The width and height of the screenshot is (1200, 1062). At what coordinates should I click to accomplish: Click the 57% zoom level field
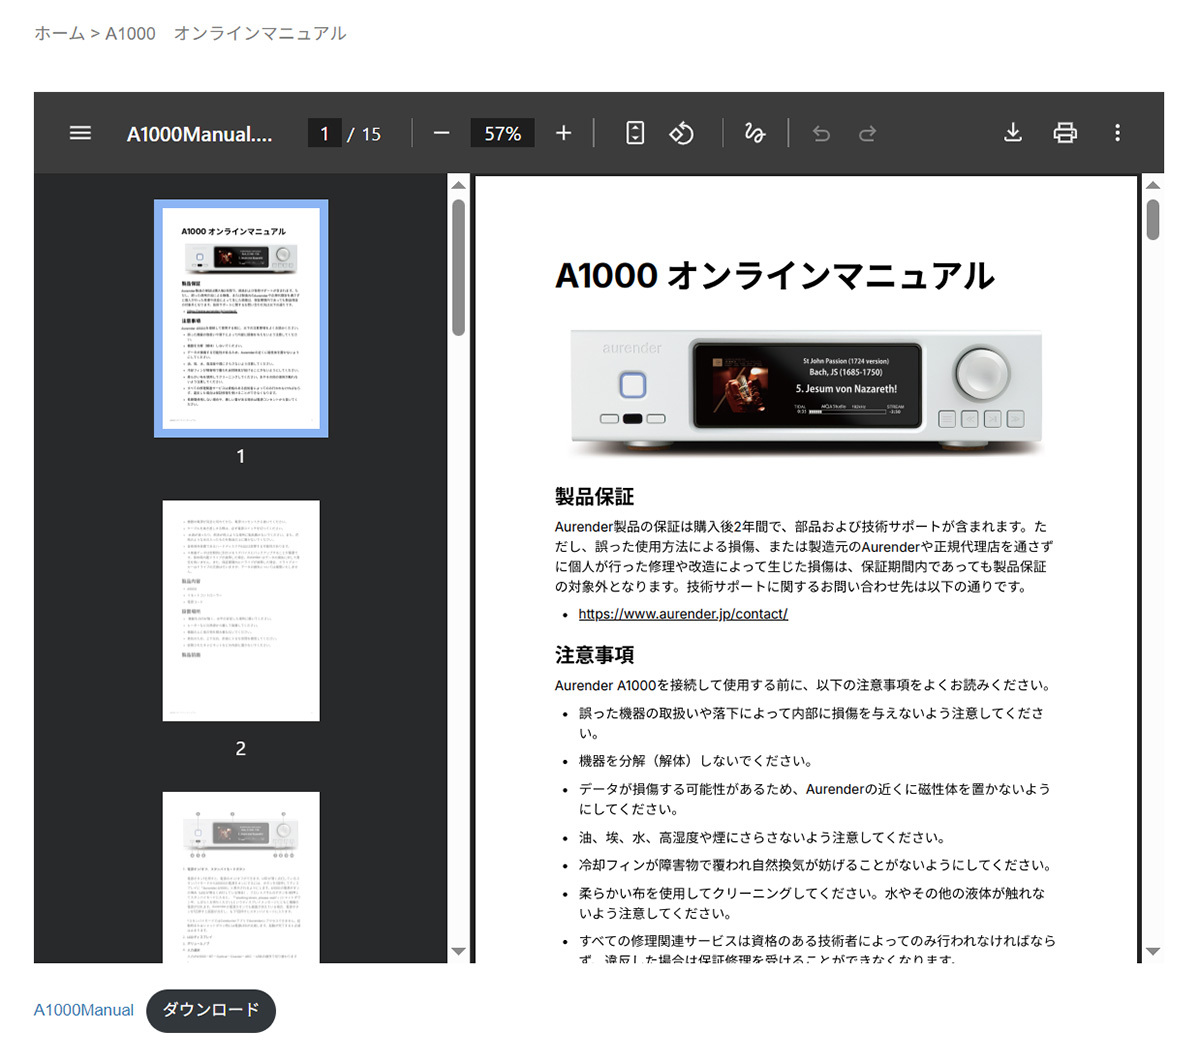pyautogui.click(x=502, y=133)
